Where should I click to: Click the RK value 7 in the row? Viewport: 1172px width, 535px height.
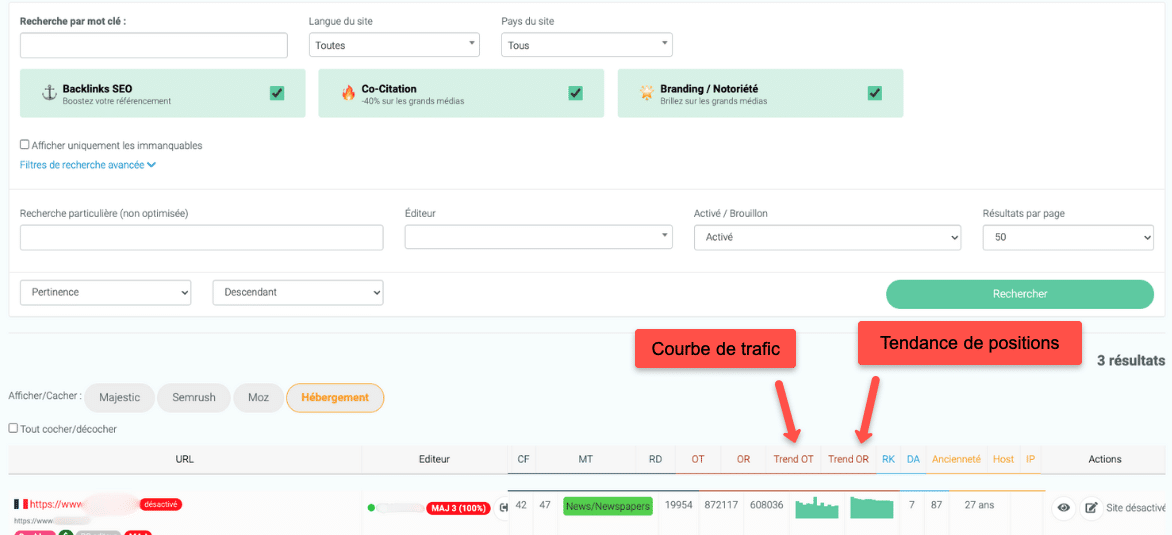point(912,505)
